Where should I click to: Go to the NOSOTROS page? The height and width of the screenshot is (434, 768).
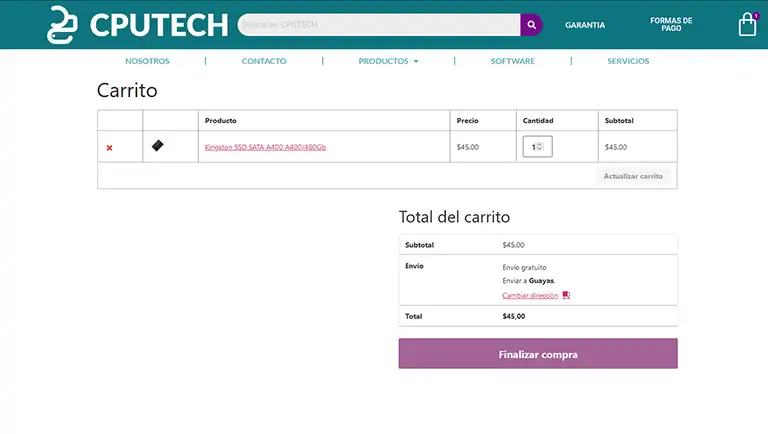coord(147,61)
